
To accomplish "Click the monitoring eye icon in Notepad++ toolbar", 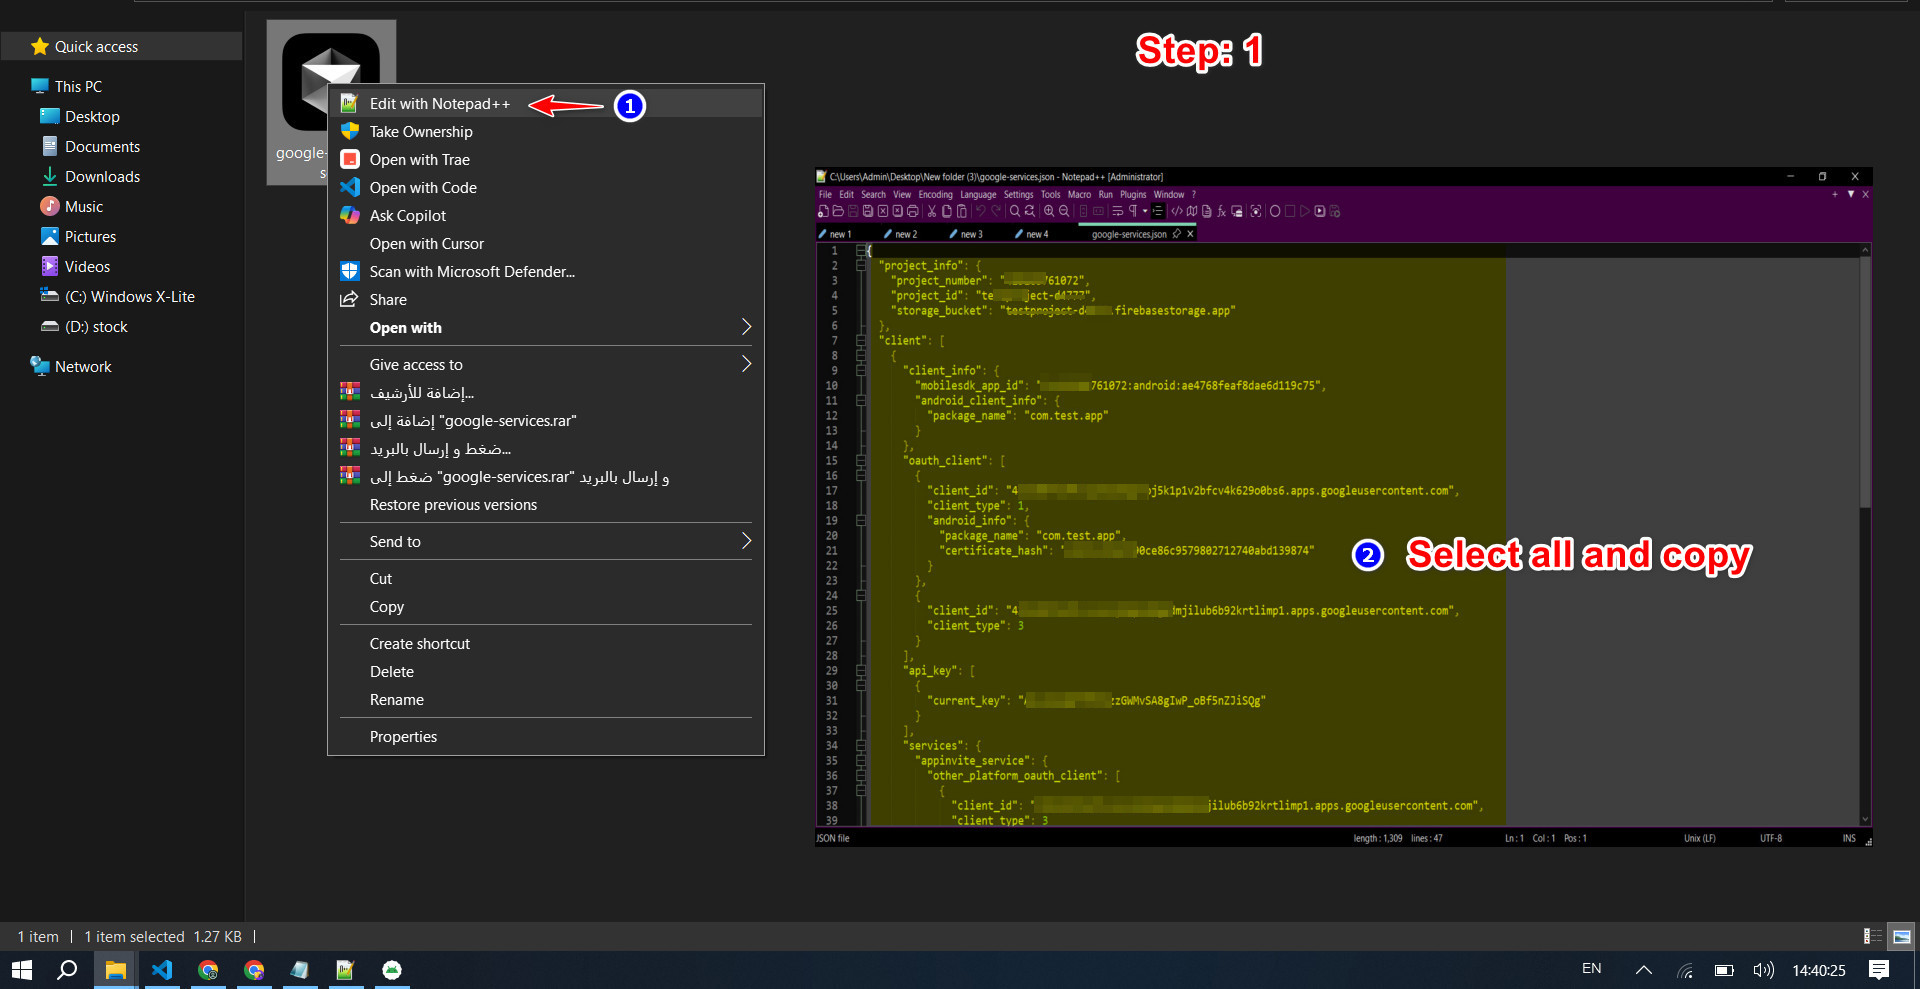I will 1255,211.
